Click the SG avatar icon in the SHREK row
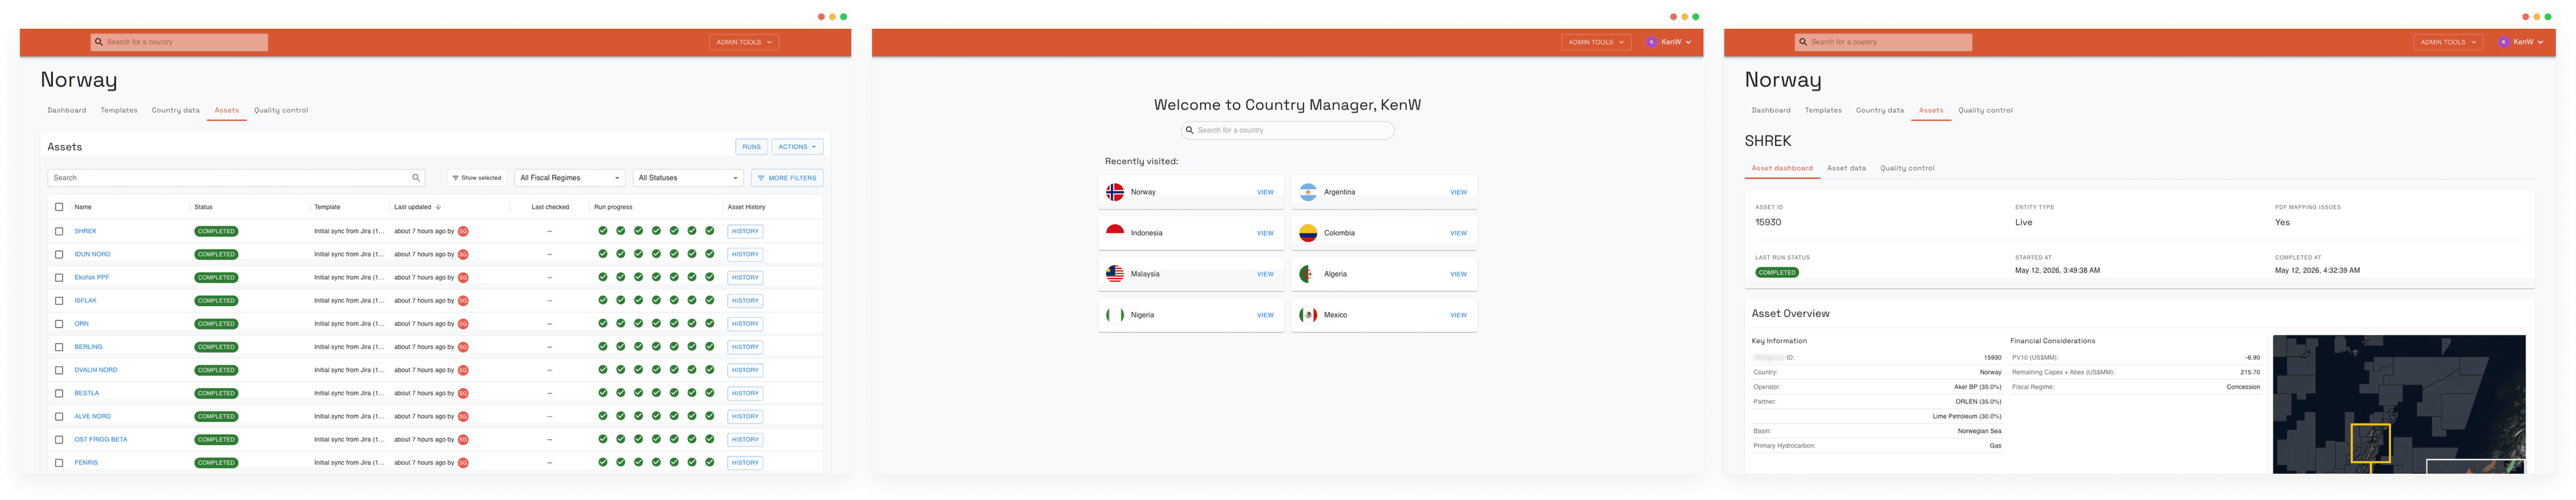Image resolution: width=2576 pixels, height=500 pixels. (x=463, y=231)
